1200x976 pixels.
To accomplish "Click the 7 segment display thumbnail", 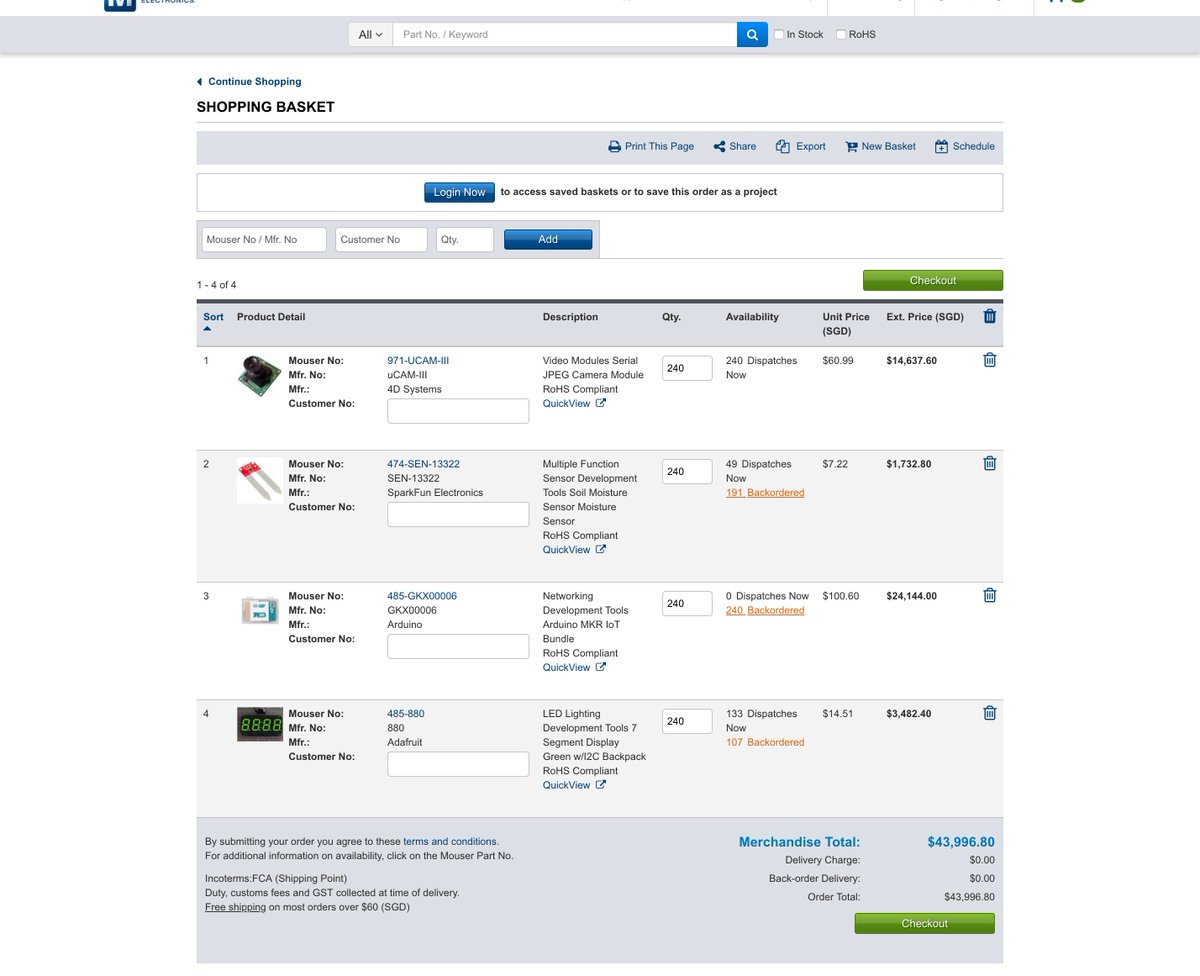I will pyautogui.click(x=260, y=725).
